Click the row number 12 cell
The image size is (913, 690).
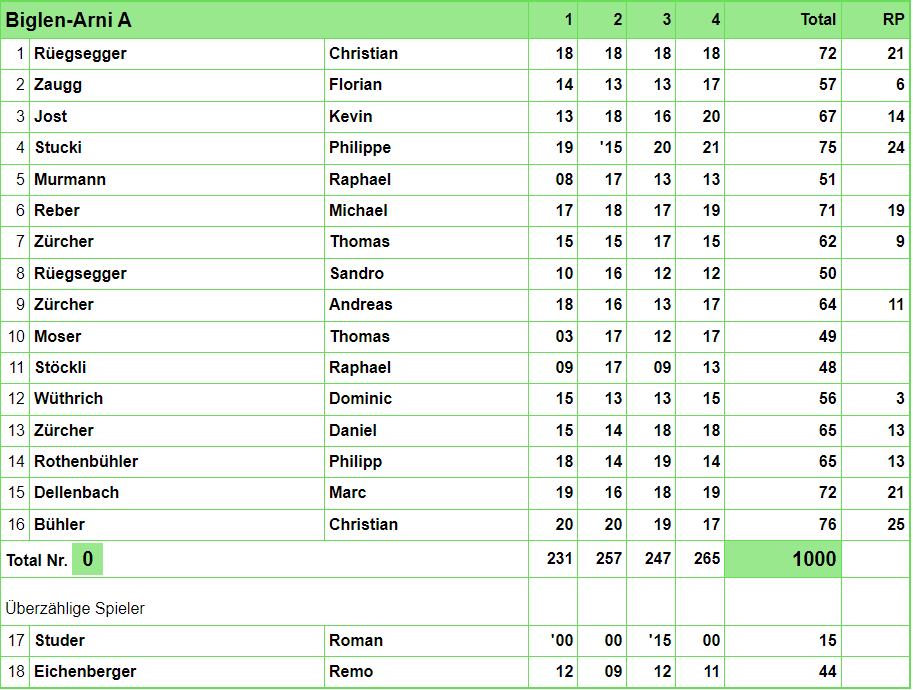tap(15, 399)
